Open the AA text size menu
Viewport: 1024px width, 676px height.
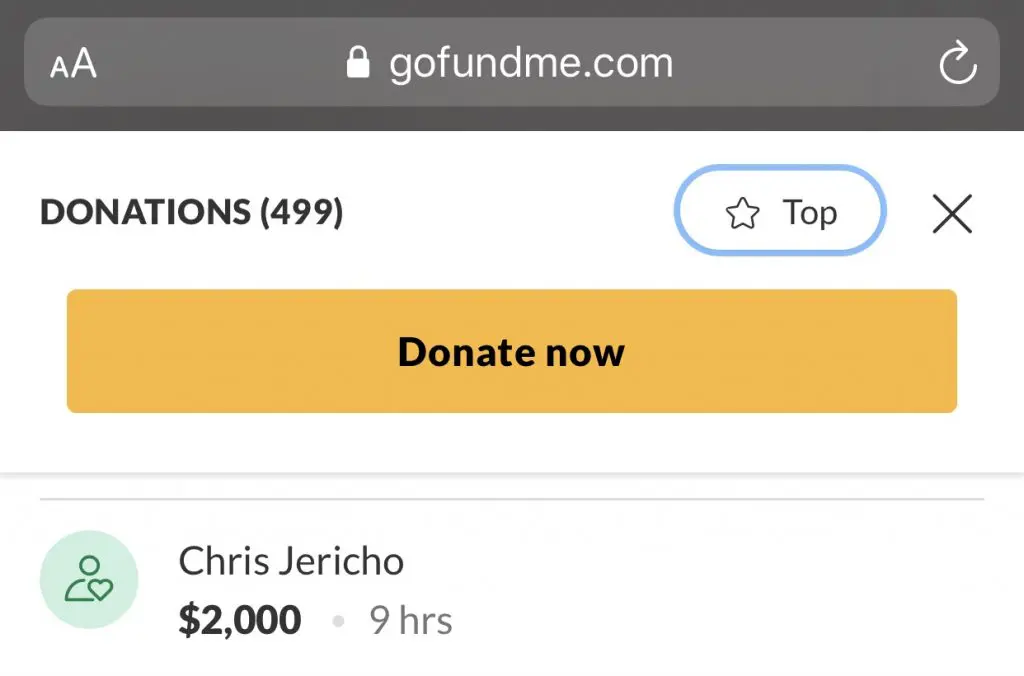point(73,65)
